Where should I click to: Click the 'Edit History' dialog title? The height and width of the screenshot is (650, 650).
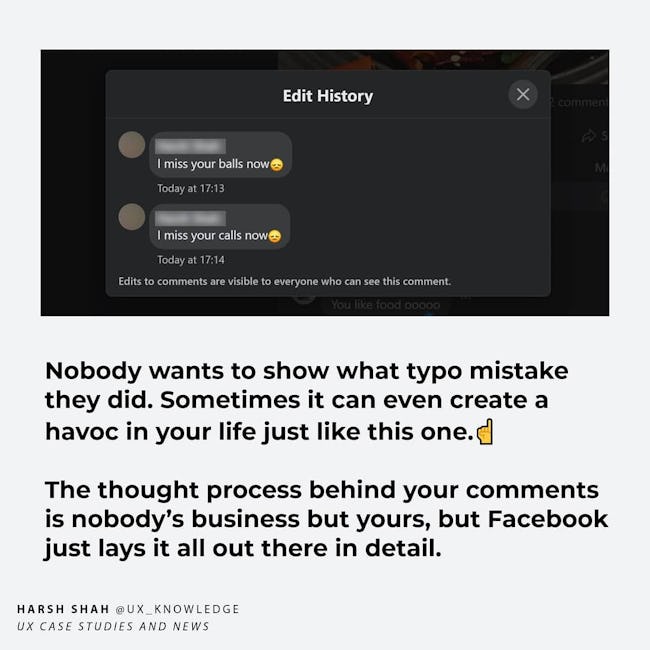pyautogui.click(x=328, y=96)
